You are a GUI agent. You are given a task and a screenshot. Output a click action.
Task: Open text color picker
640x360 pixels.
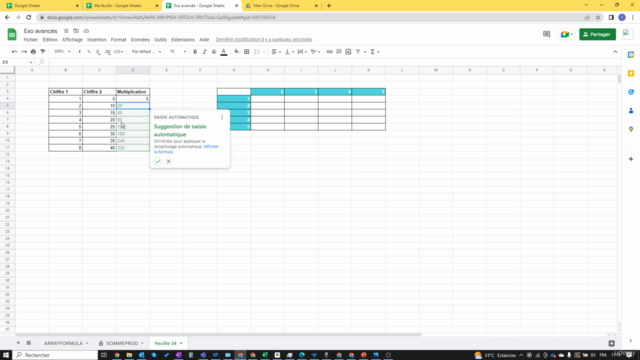pyautogui.click(x=224, y=52)
